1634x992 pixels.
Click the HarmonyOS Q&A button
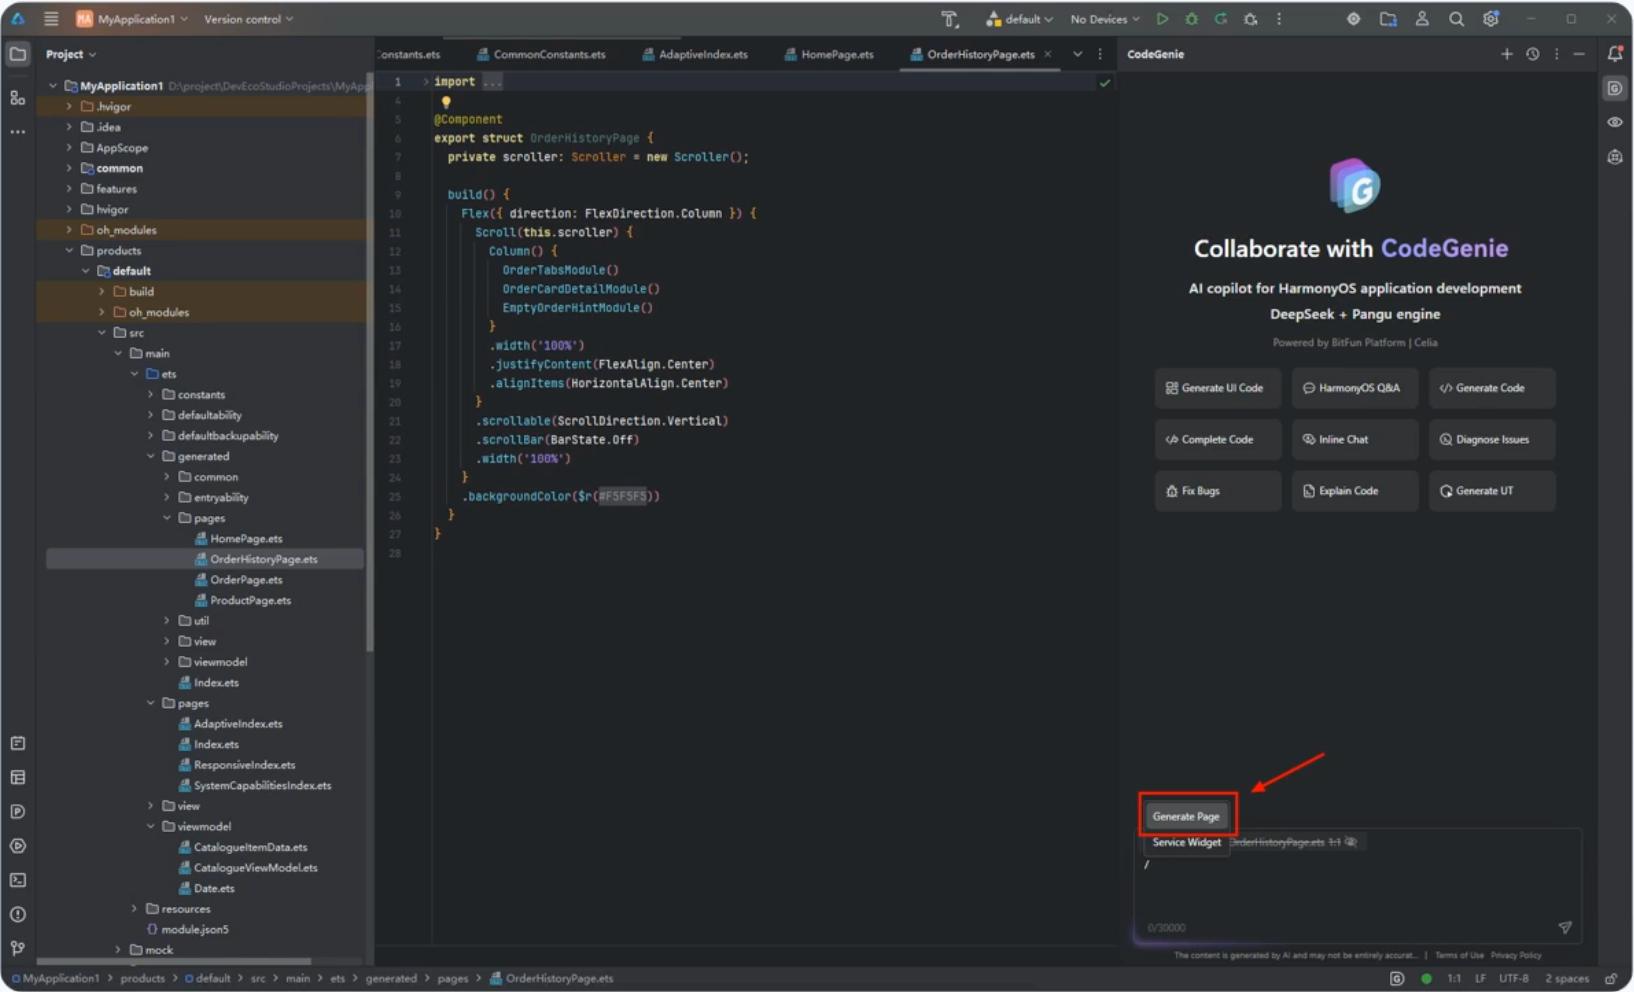point(1354,388)
